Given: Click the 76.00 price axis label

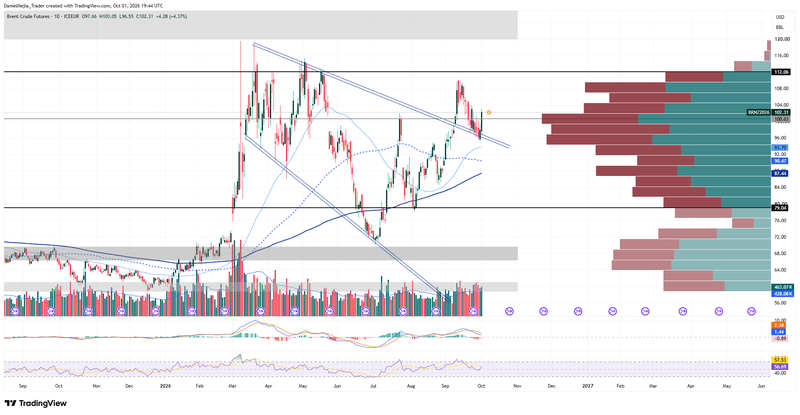Looking at the screenshot, I should pos(781,221).
